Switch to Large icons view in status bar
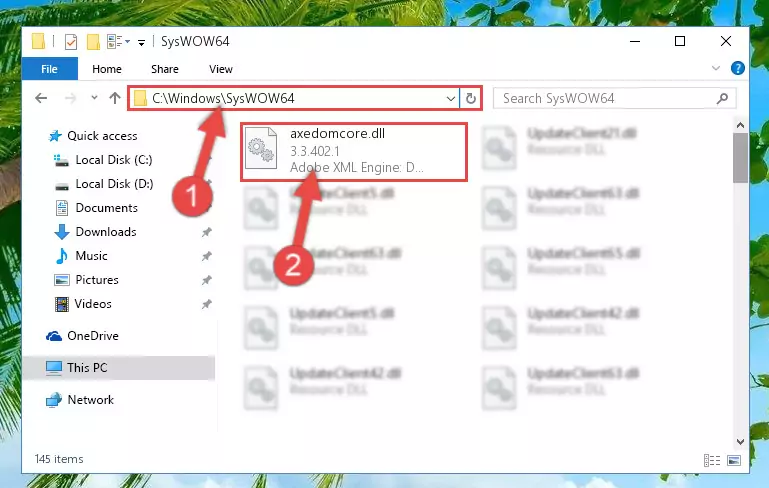 734,461
